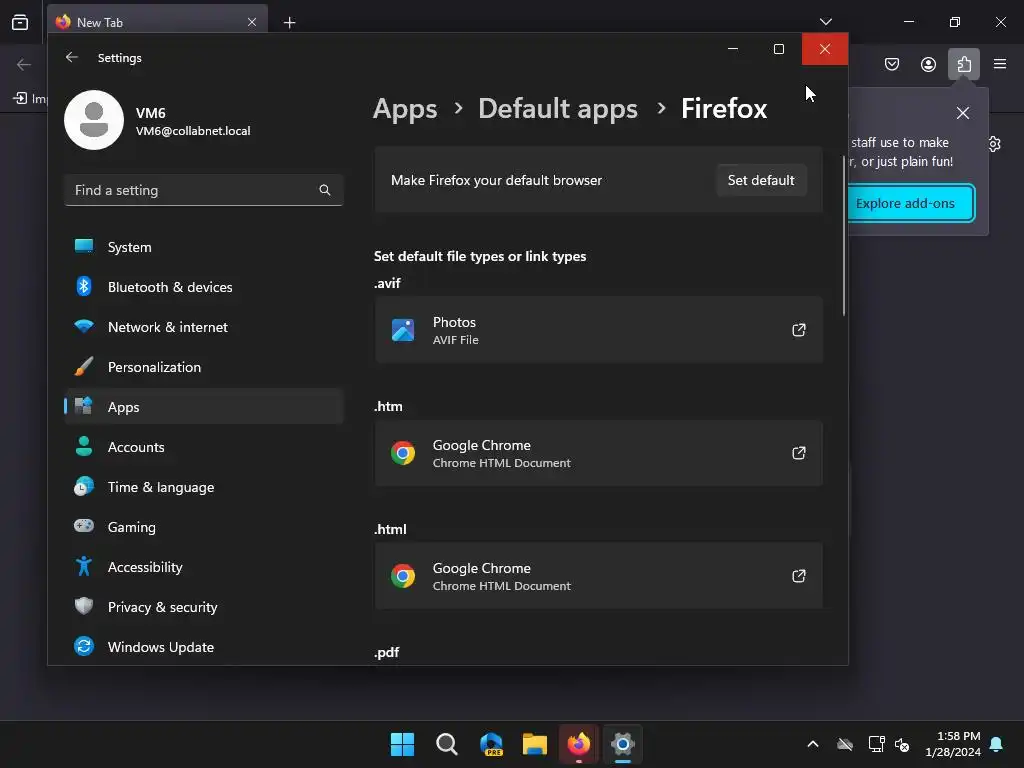Open taskbar Search
Screen dimensions: 1024x768
(x=447, y=744)
